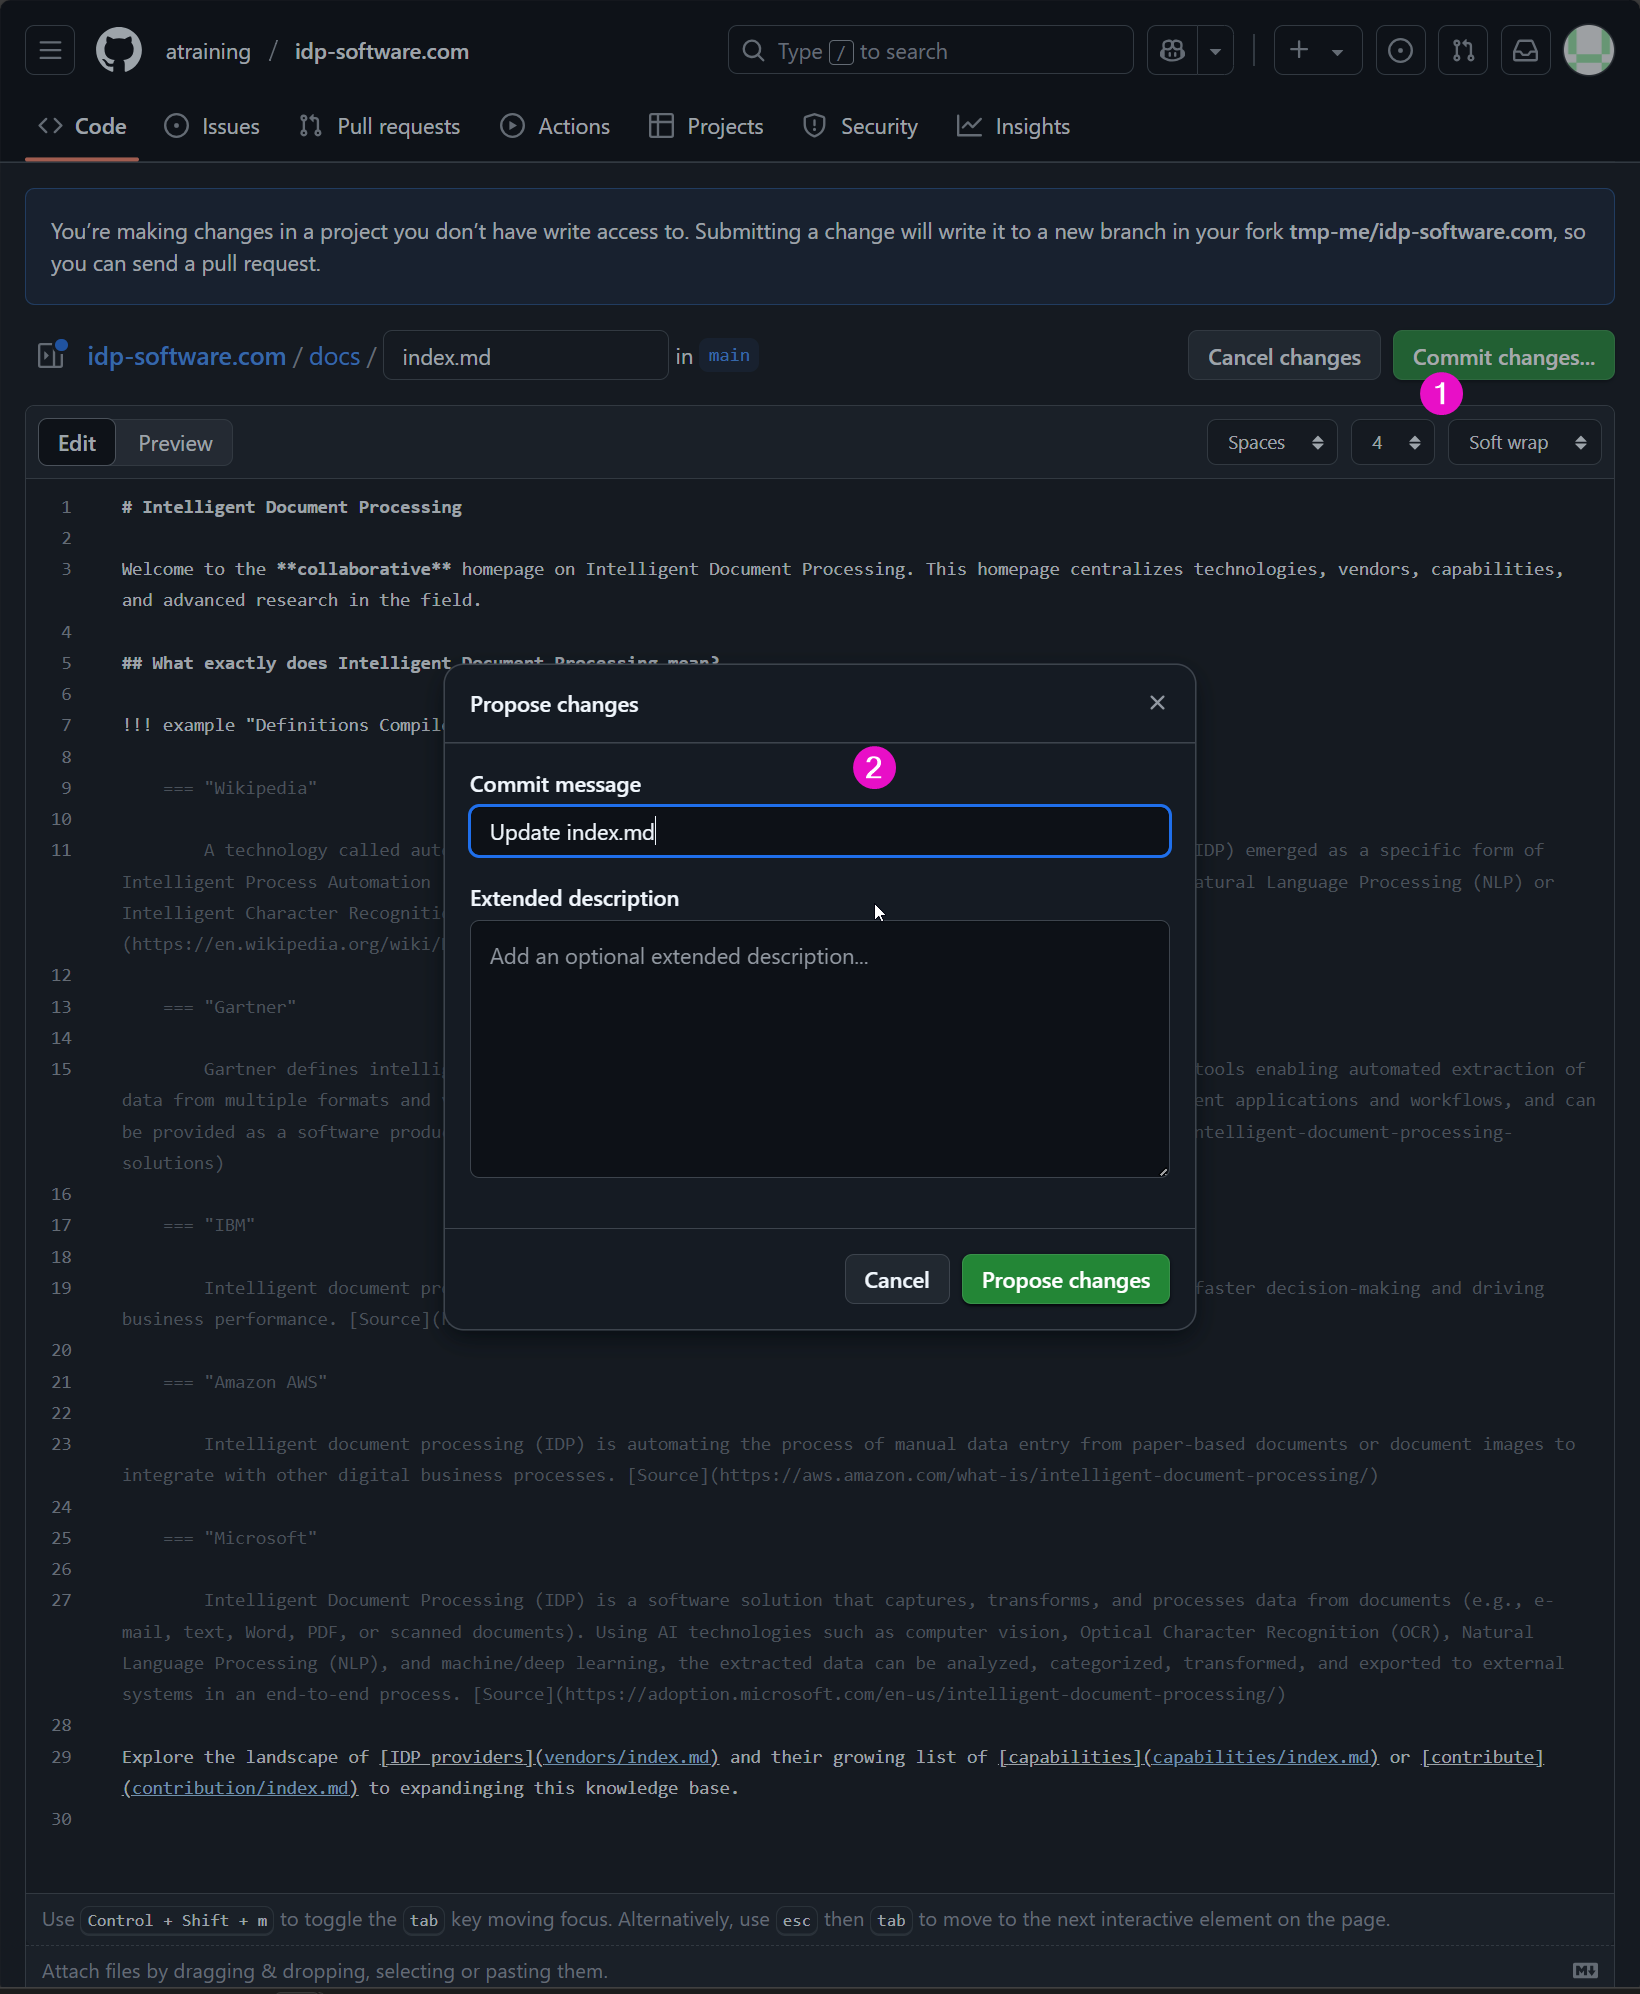Toggle the file tree side panel icon
The height and width of the screenshot is (1994, 1640).
(51, 355)
